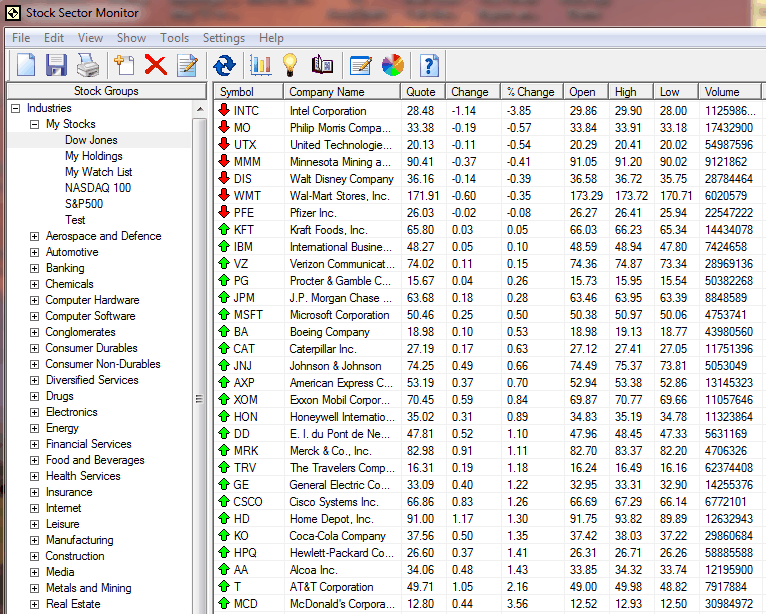Open the Settings menu
Screen dimensions: 766x614
click(x=223, y=38)
